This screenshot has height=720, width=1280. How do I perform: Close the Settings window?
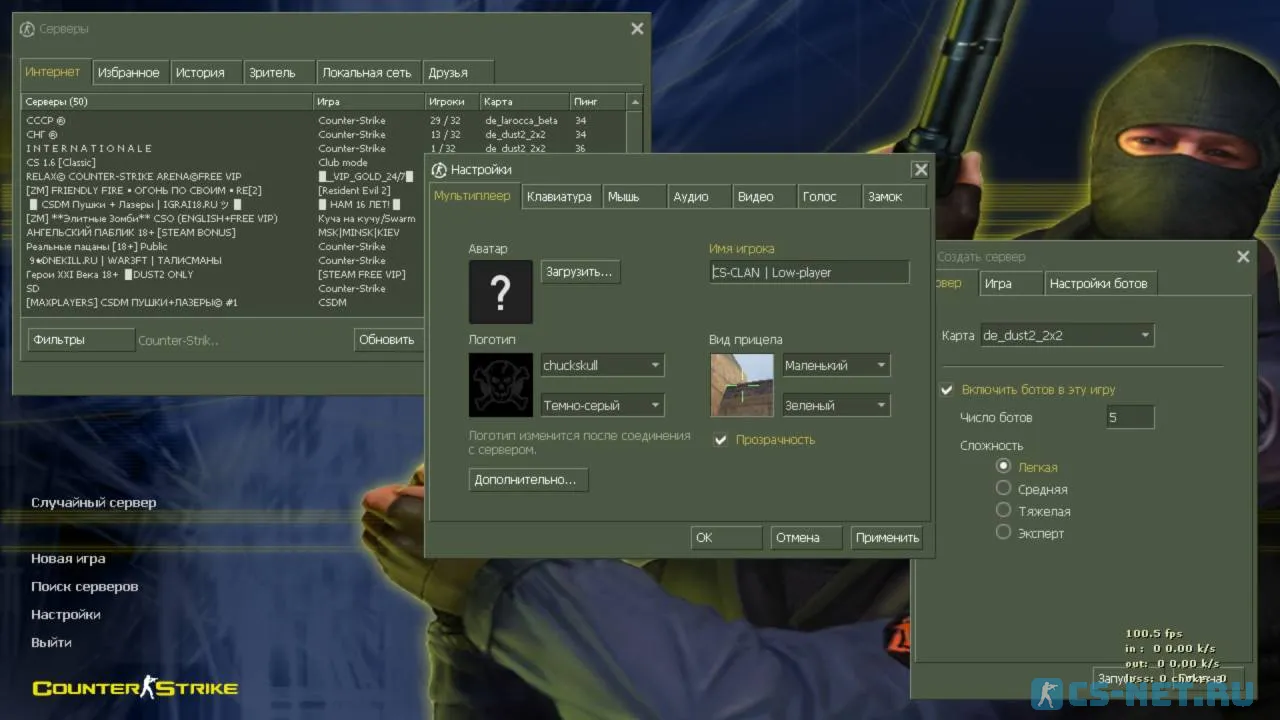(x=921, y=170)
